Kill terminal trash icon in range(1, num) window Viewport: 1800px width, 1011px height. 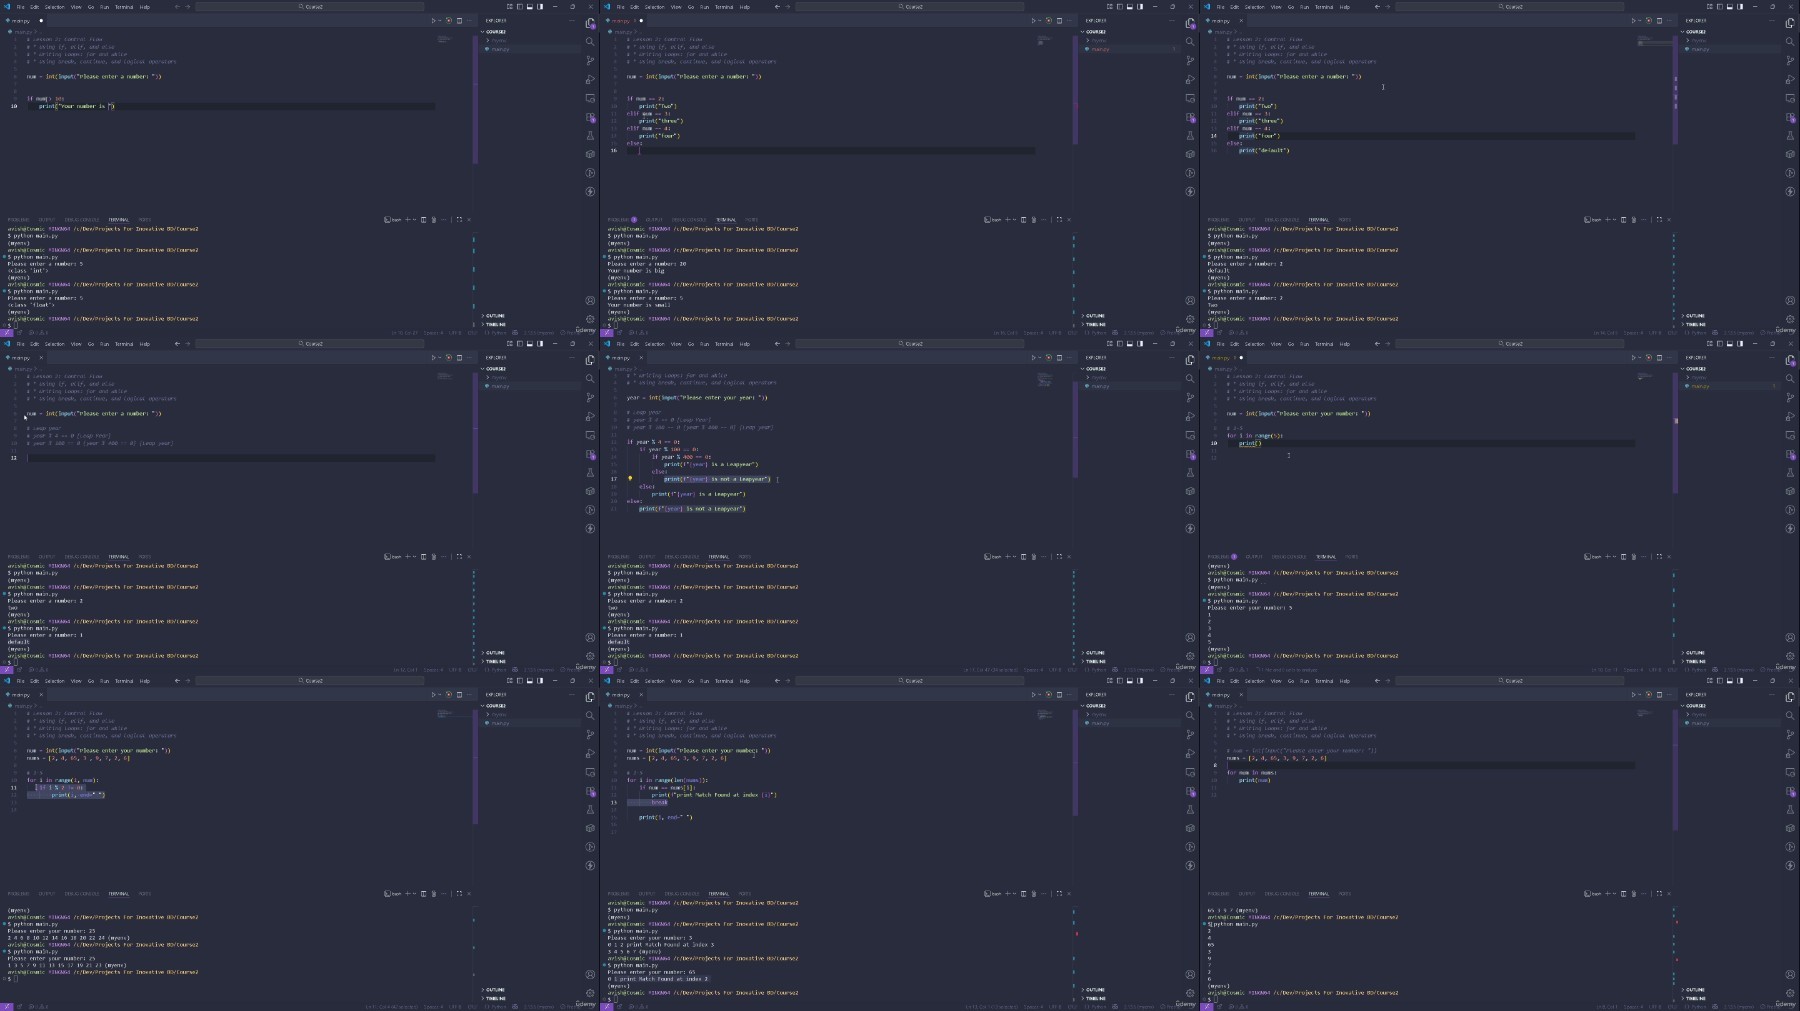tap(433, 894)
